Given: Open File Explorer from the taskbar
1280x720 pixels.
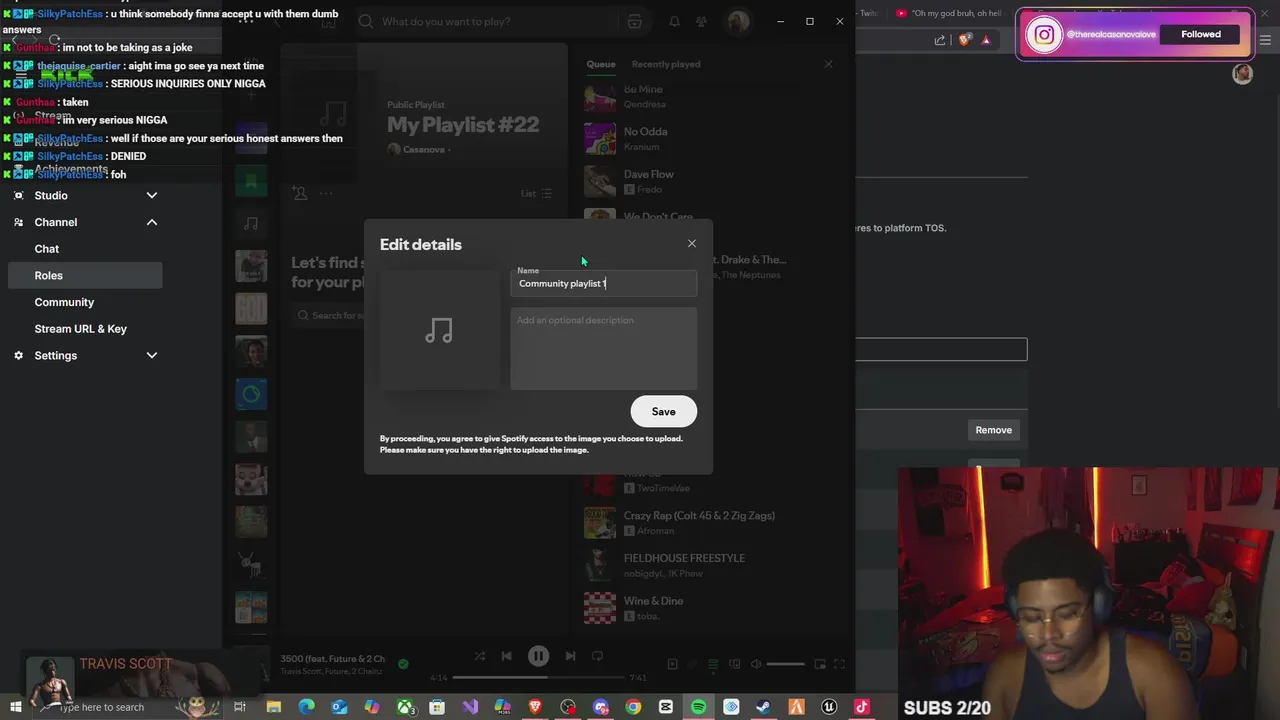Looking at the screenshot, I should (274, 707).
